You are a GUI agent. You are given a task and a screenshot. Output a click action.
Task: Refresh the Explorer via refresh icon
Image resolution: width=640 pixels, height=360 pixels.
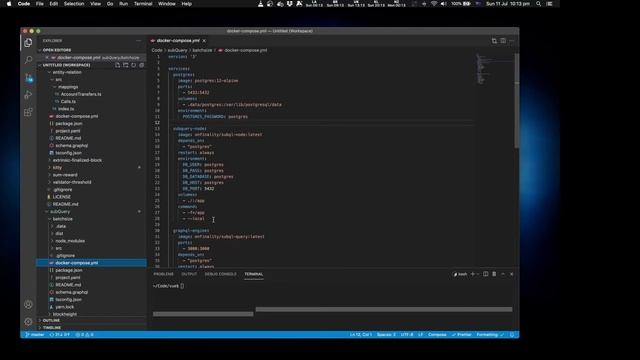tap(133, 65)
